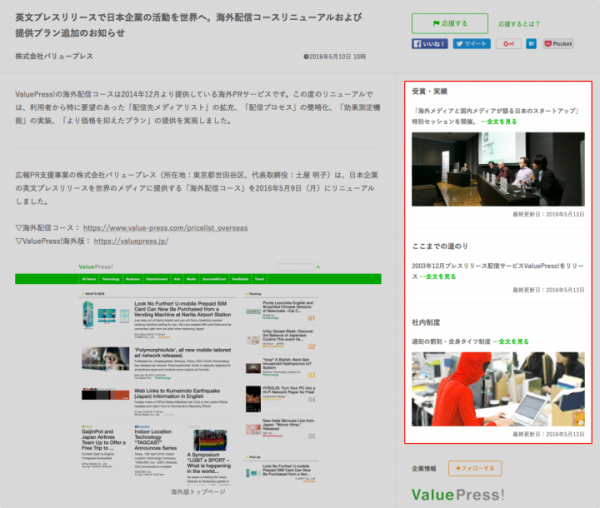Click the orange フォローする button

(475, 468)
